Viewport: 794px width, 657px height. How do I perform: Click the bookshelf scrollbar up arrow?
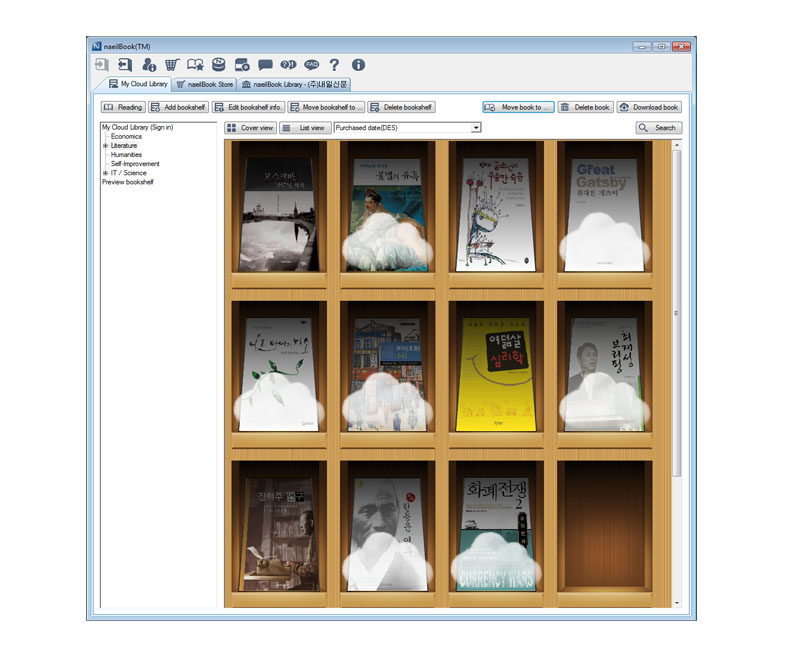pyautogui.click(x=677, y=145)
